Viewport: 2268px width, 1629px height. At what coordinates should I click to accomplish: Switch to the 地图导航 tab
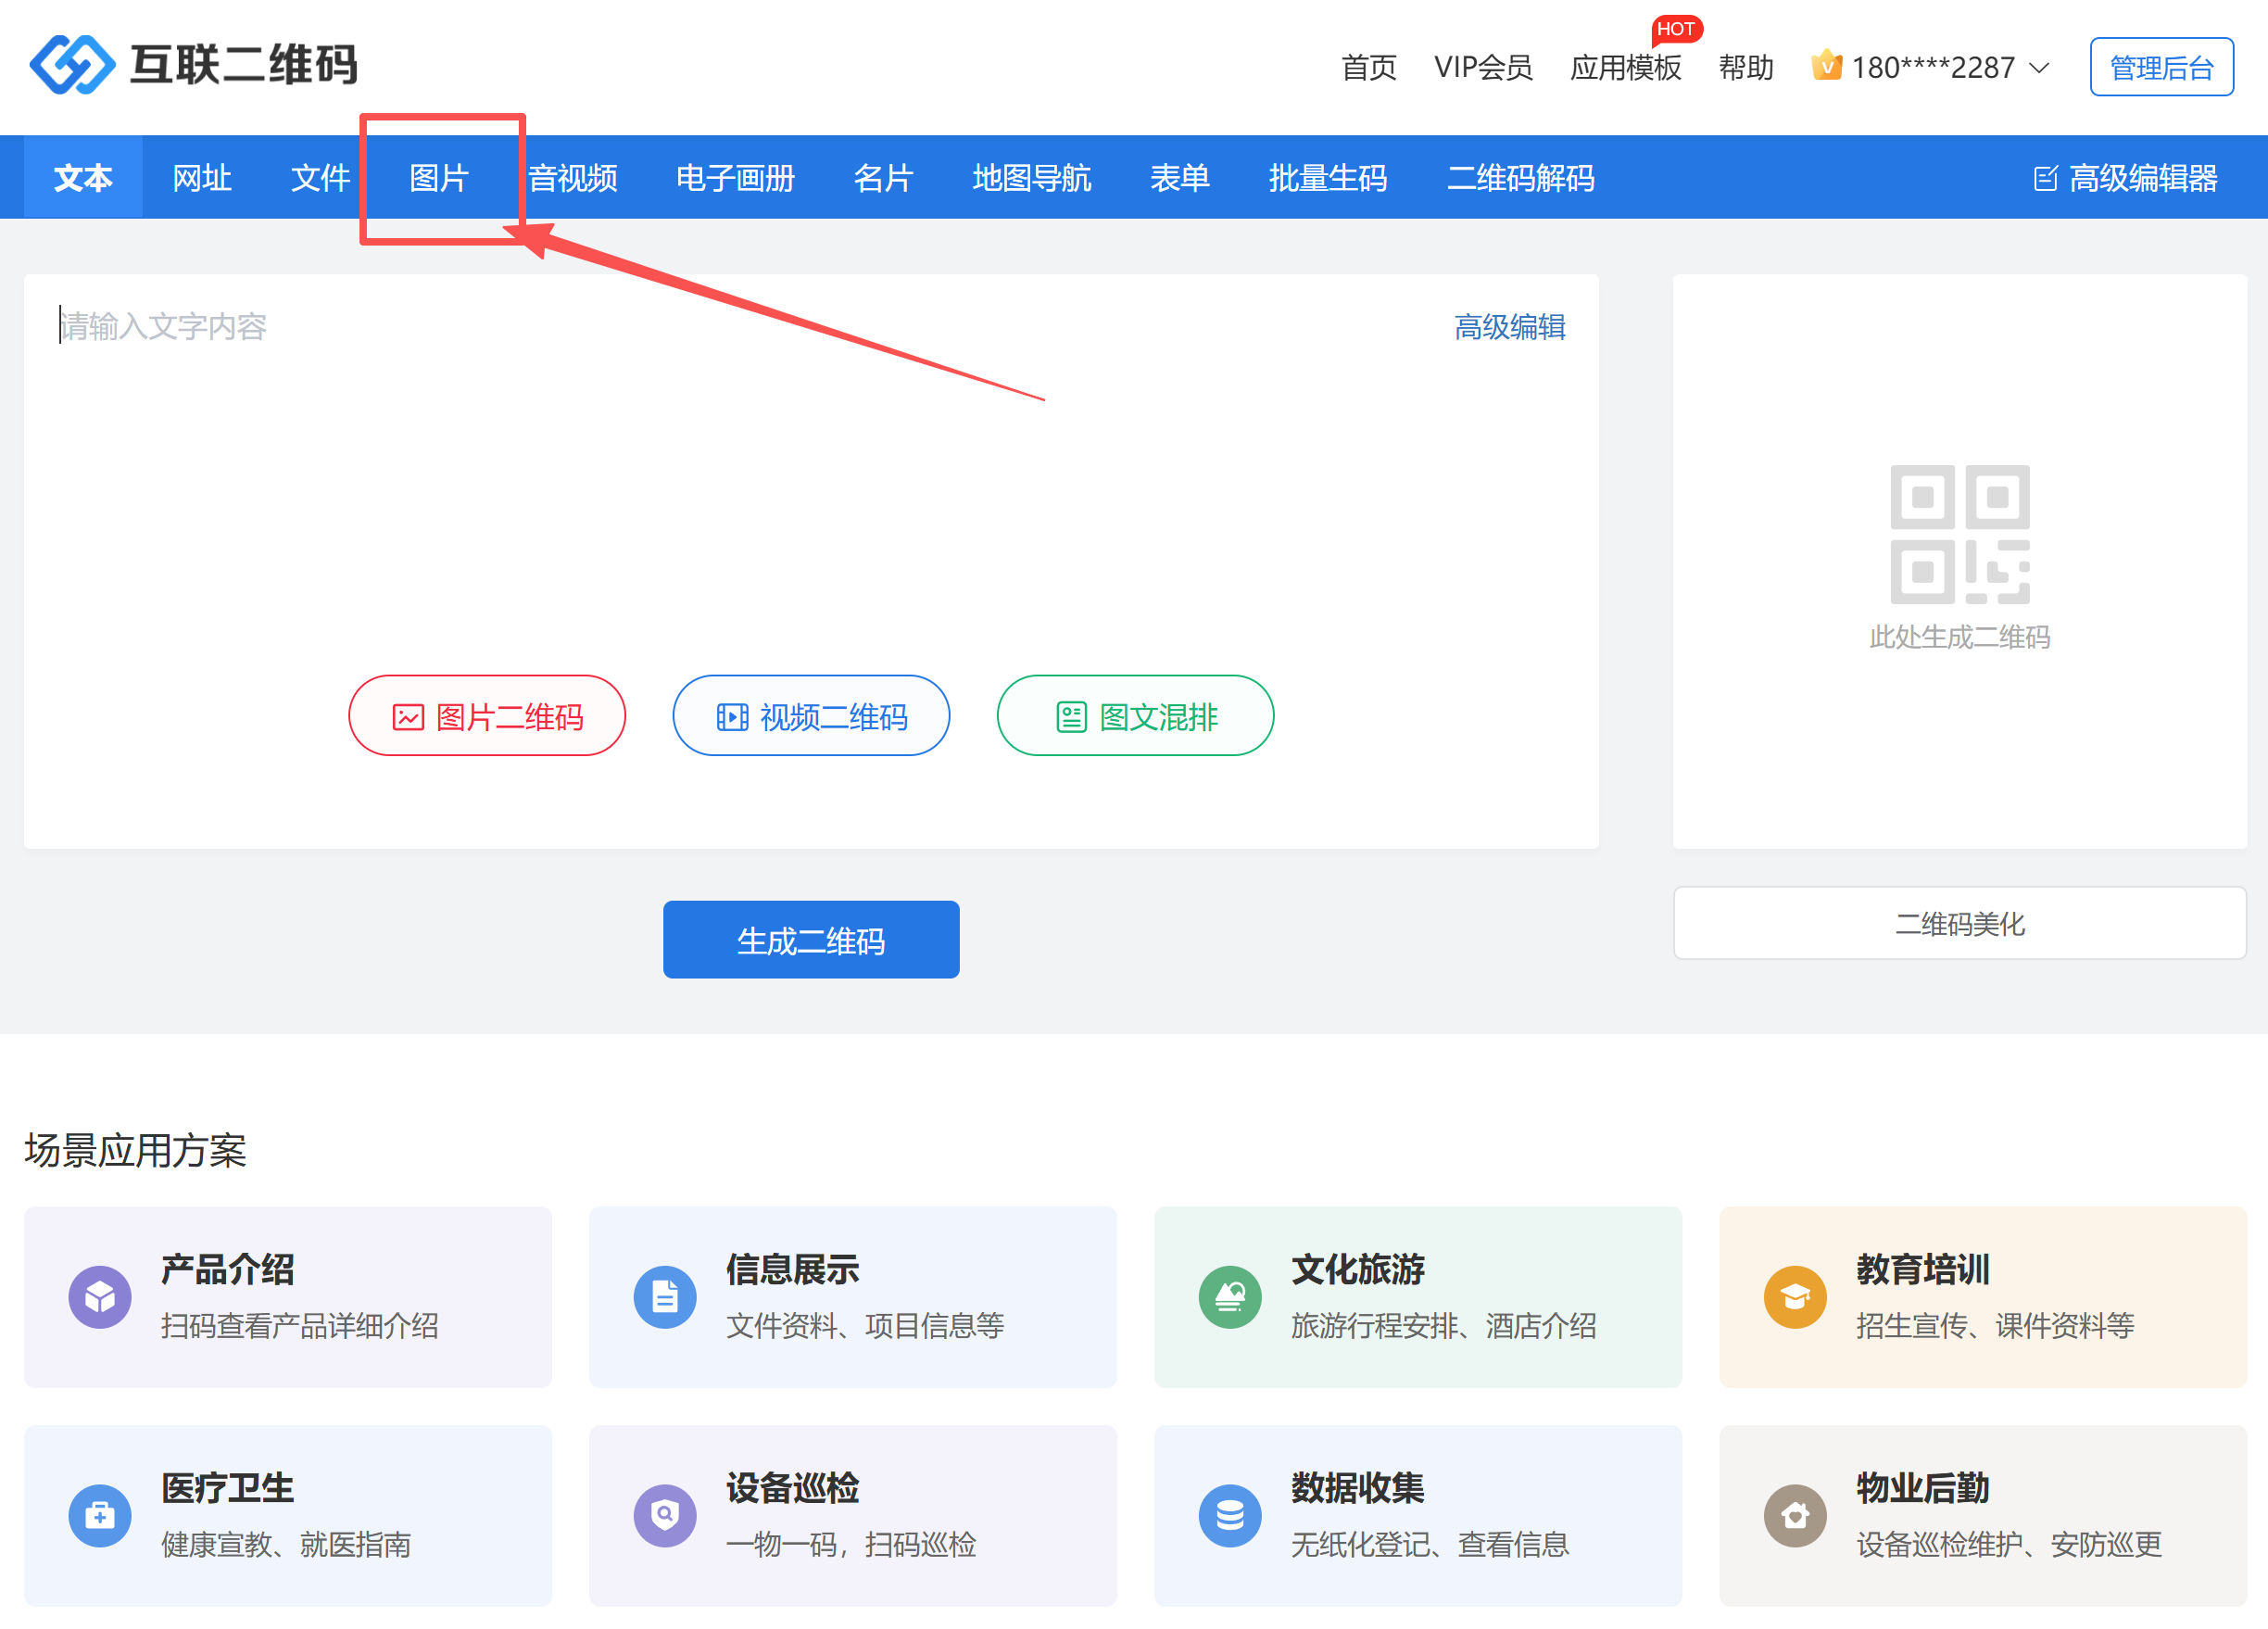click(1032, 178)
